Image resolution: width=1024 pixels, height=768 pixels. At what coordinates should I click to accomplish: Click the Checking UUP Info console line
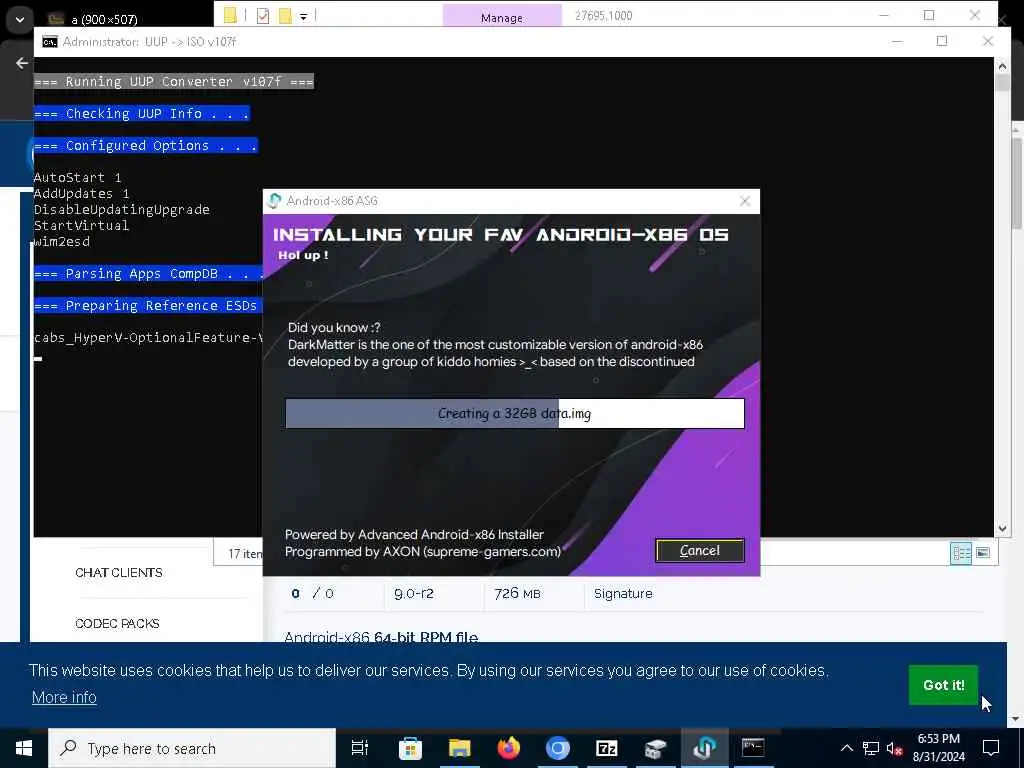click(x=142, y=114)
